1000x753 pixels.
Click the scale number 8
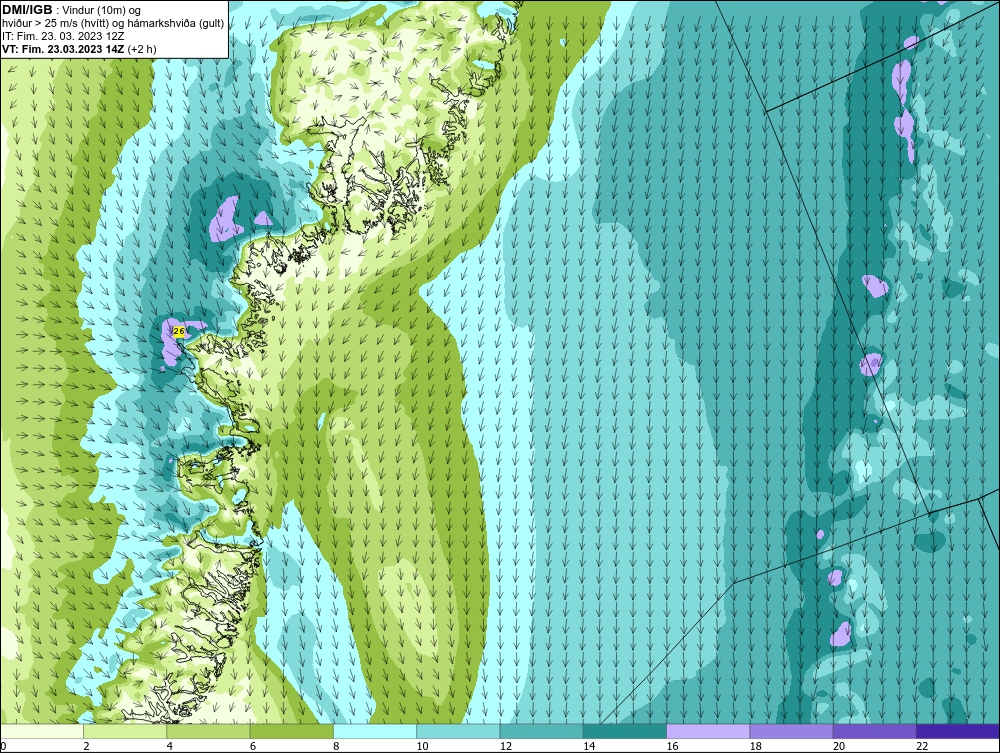336,747
